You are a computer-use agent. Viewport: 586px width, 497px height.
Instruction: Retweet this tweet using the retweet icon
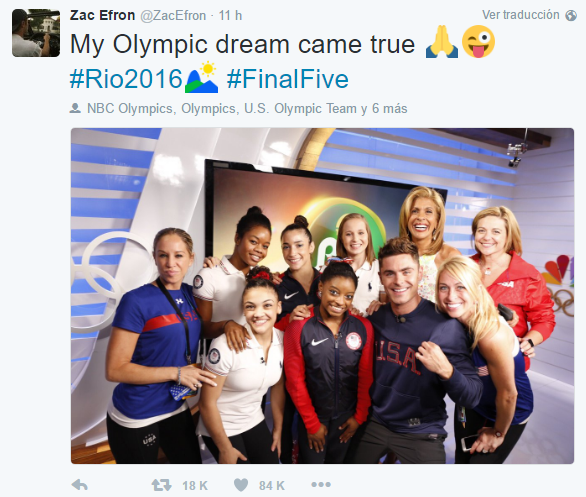click(x=161, y=485)
